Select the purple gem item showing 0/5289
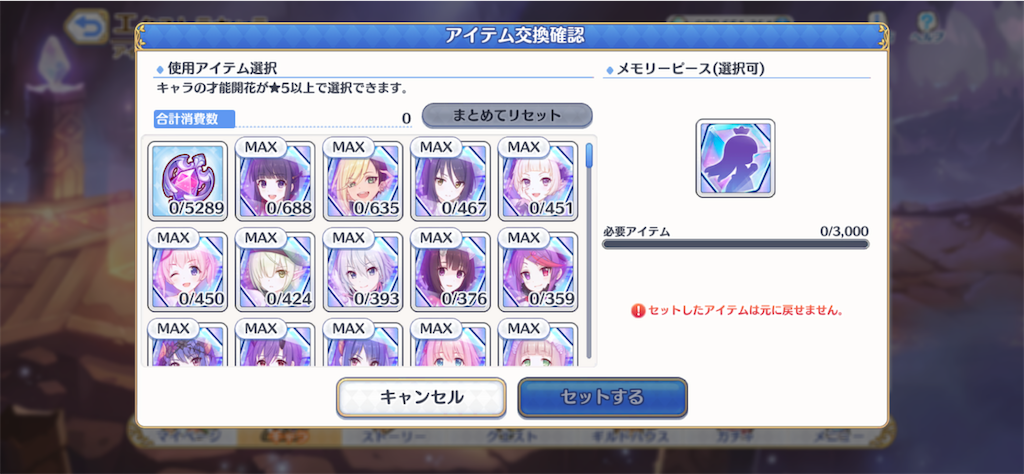This screenshot has width=1024, height=474. click(x=187, y=182)
